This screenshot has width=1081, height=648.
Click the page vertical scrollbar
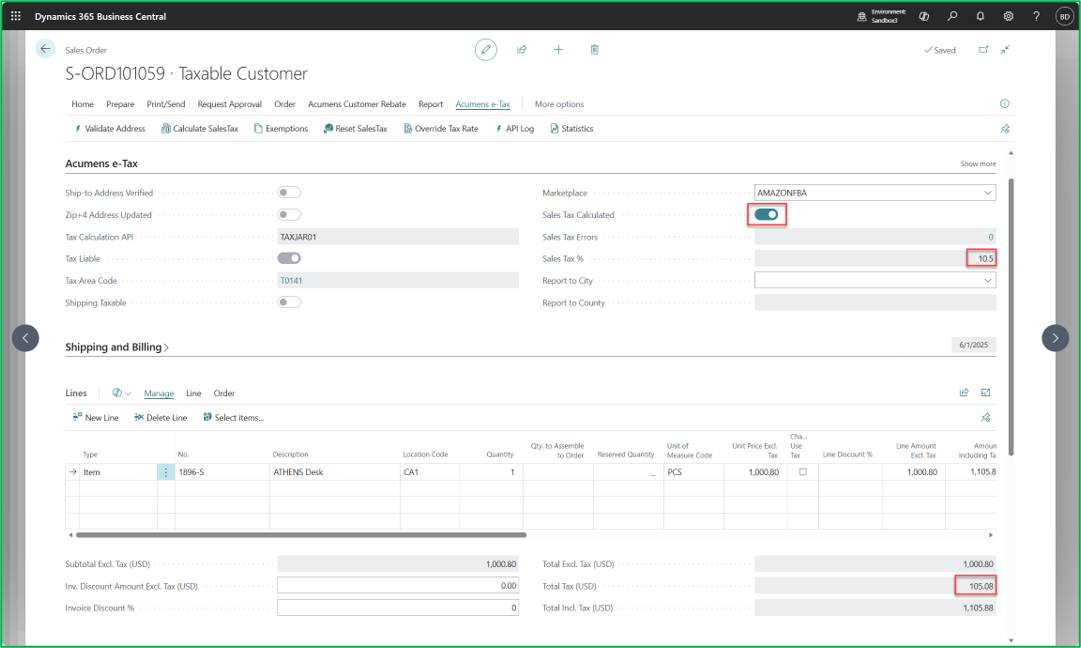coord(1011,317)
